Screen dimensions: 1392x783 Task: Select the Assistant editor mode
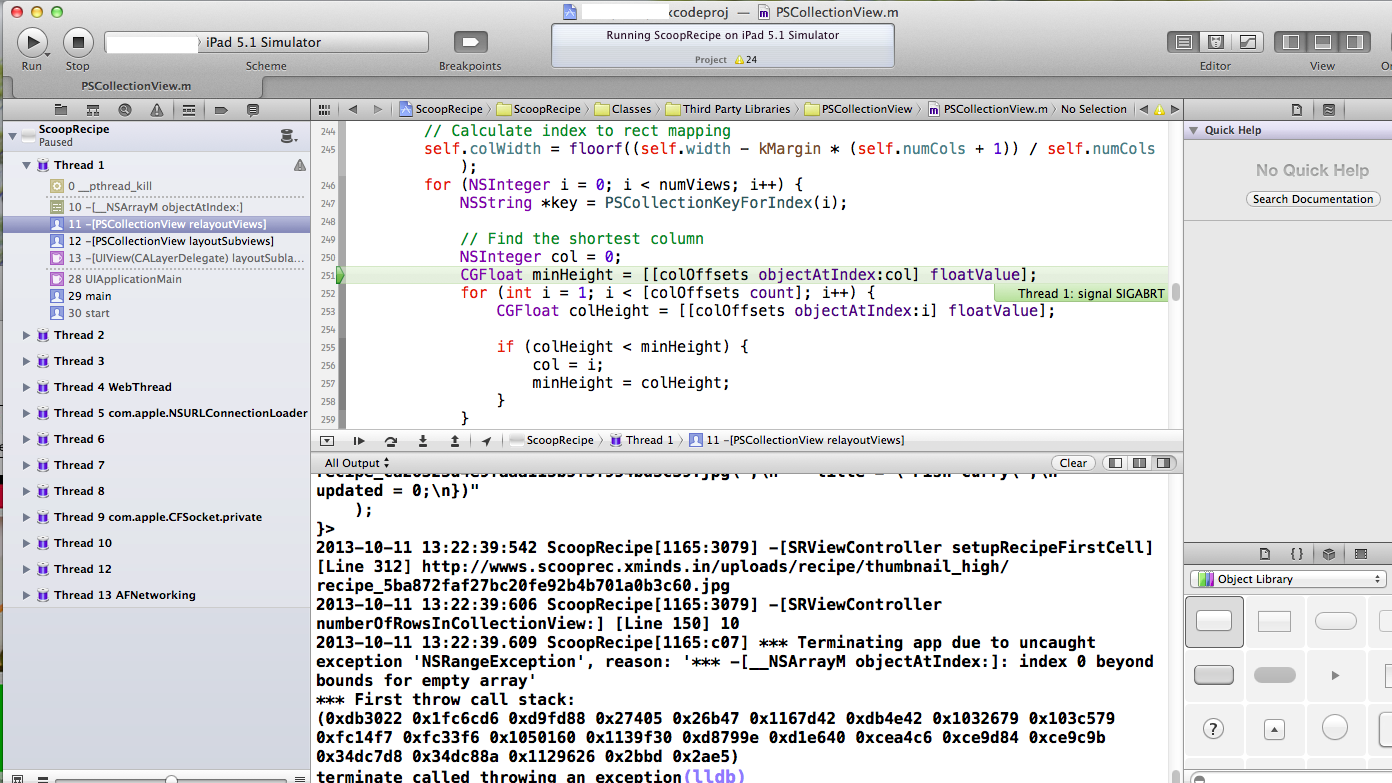1216,42
